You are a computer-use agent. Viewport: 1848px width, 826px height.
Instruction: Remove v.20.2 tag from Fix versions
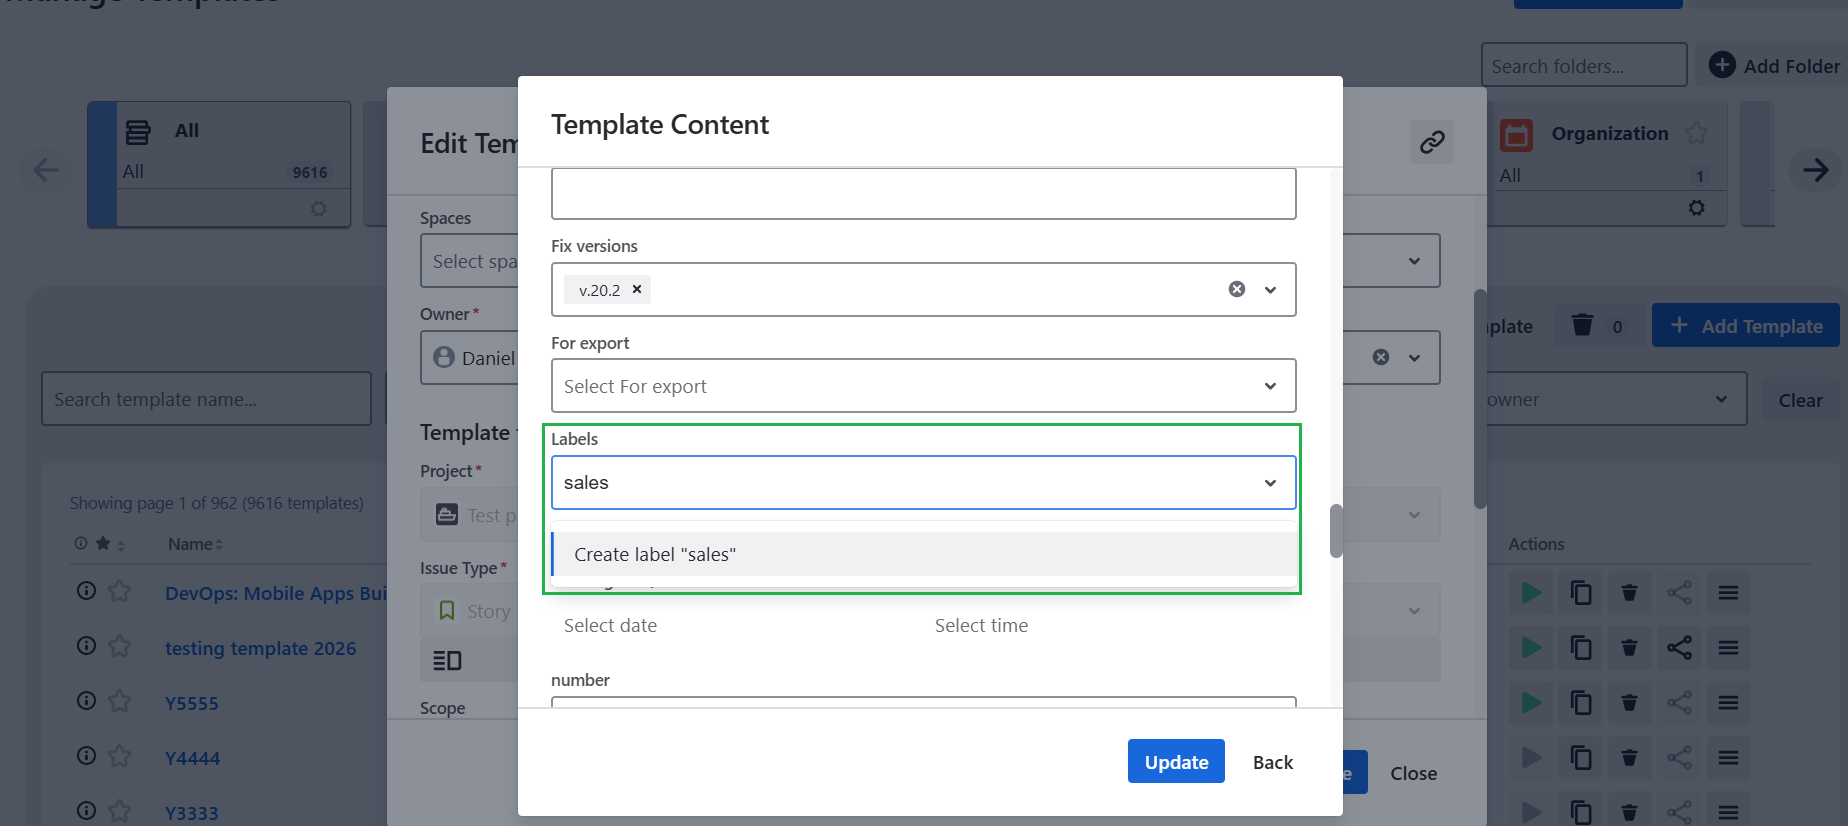point(637,289)
